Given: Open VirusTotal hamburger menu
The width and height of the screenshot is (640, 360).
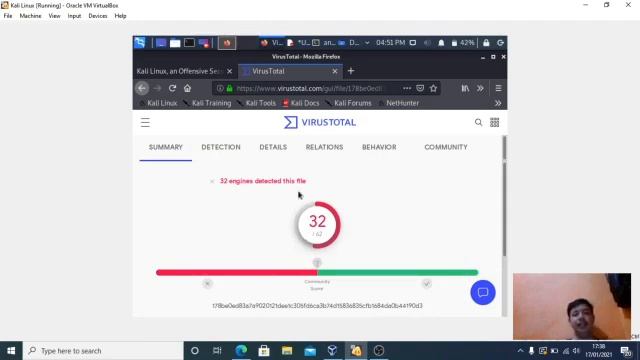Looking at the screenshot, I should [145, 122].
